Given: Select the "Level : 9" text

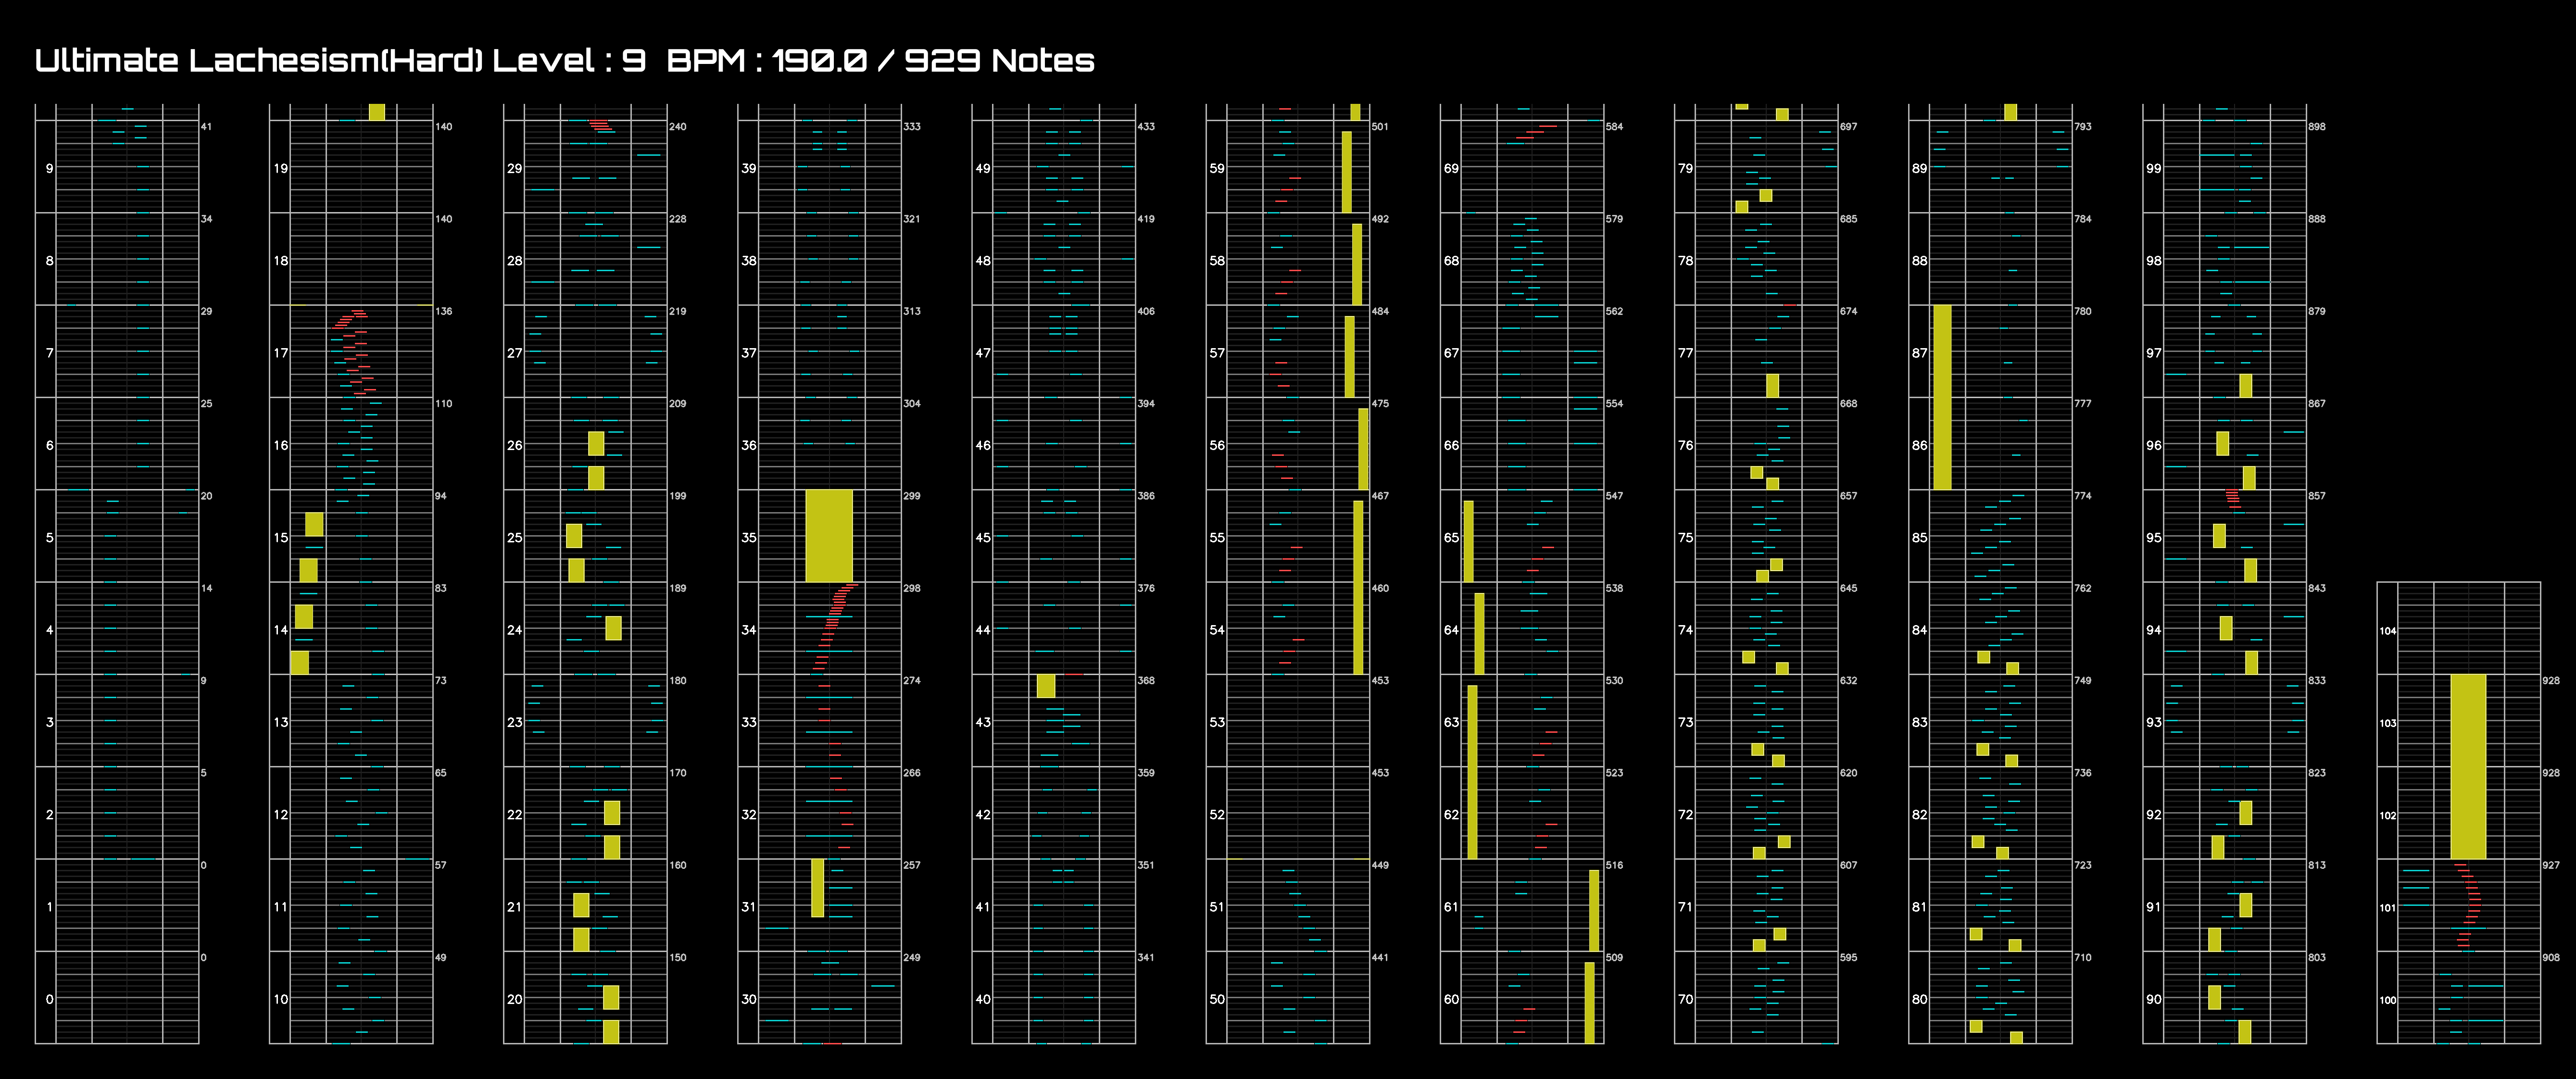Looking at the screenshot, I should tap(568, 61).
